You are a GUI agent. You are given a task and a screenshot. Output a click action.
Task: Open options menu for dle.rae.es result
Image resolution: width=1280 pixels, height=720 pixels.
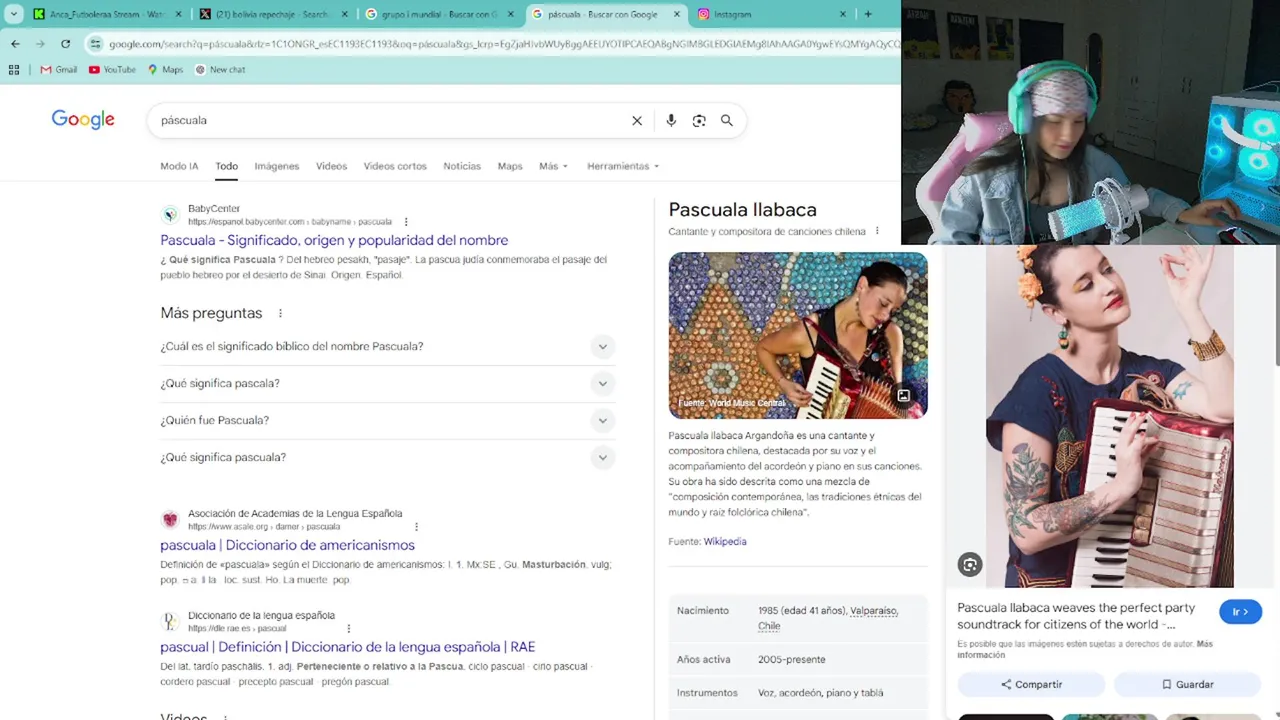(349, 629)
